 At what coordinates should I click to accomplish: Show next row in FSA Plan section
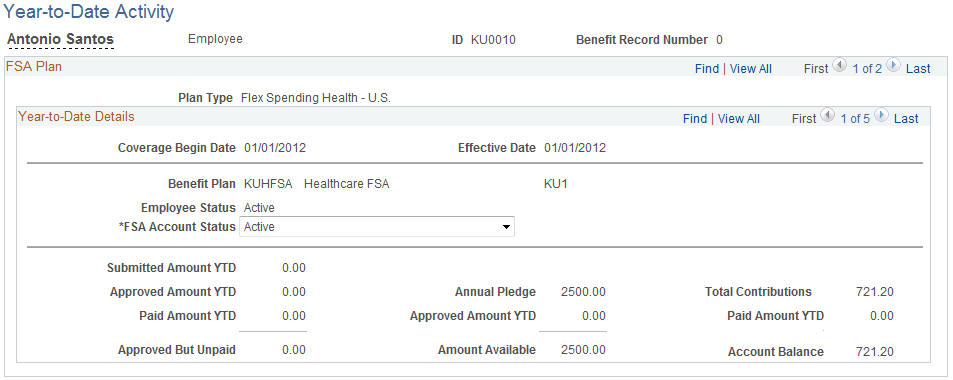[893, 66]
